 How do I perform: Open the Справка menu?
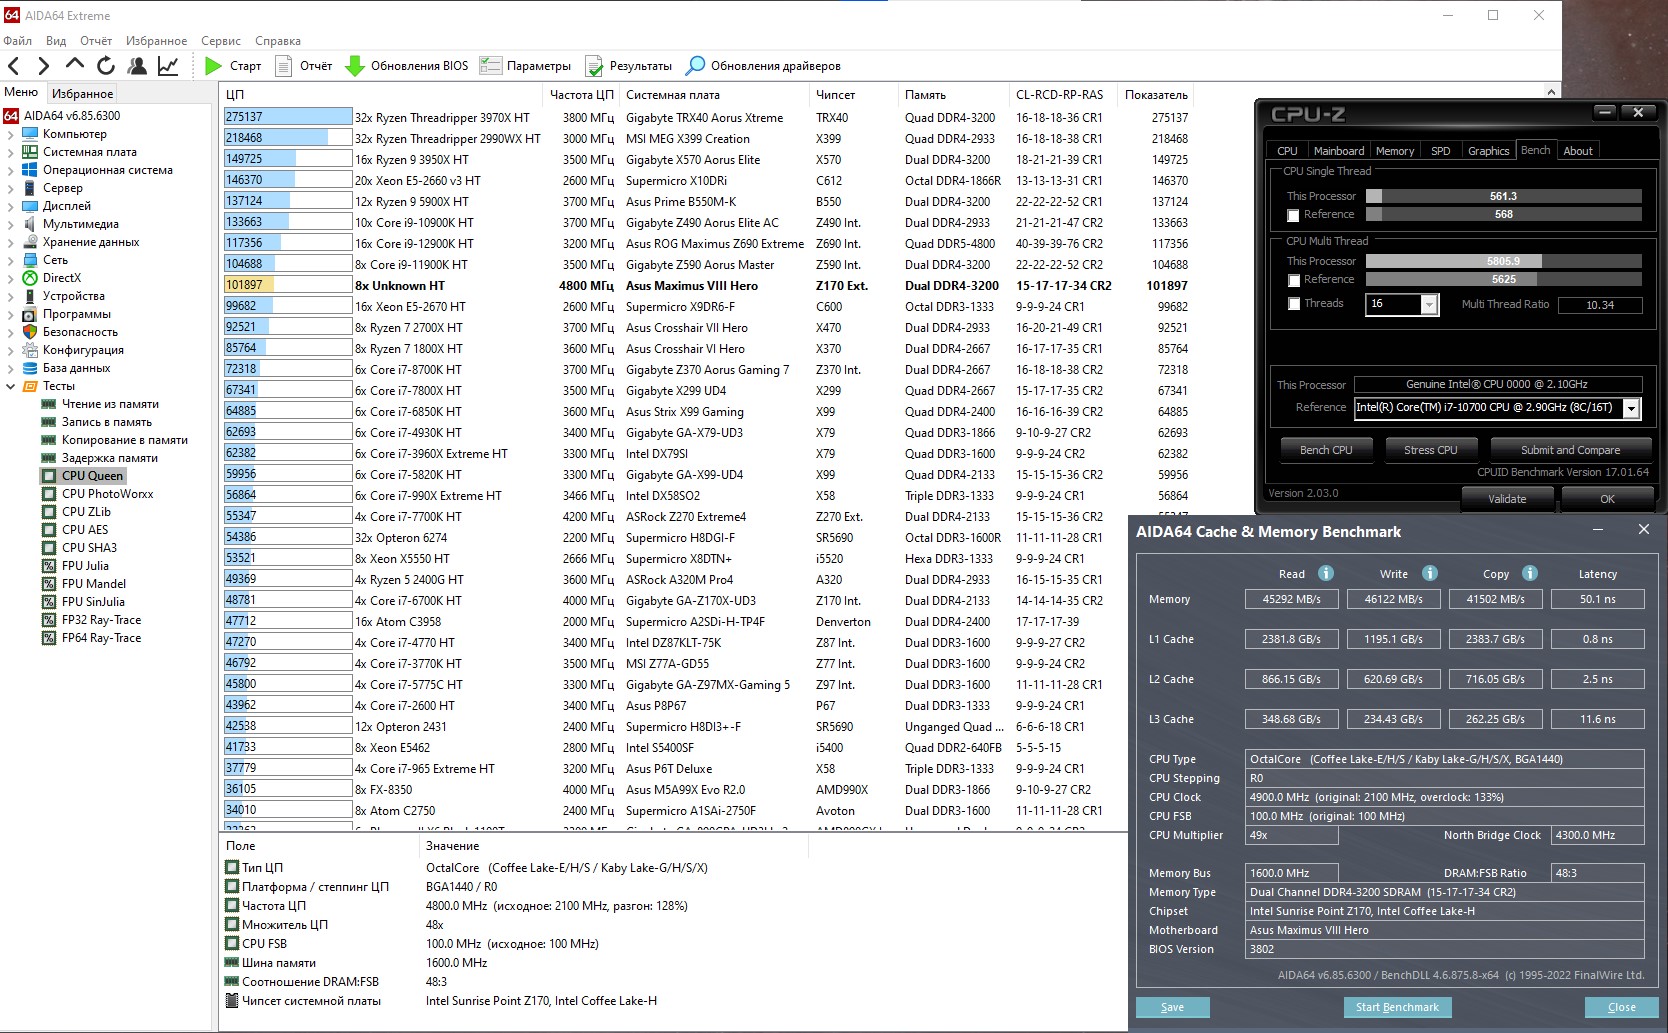[278, 41]
